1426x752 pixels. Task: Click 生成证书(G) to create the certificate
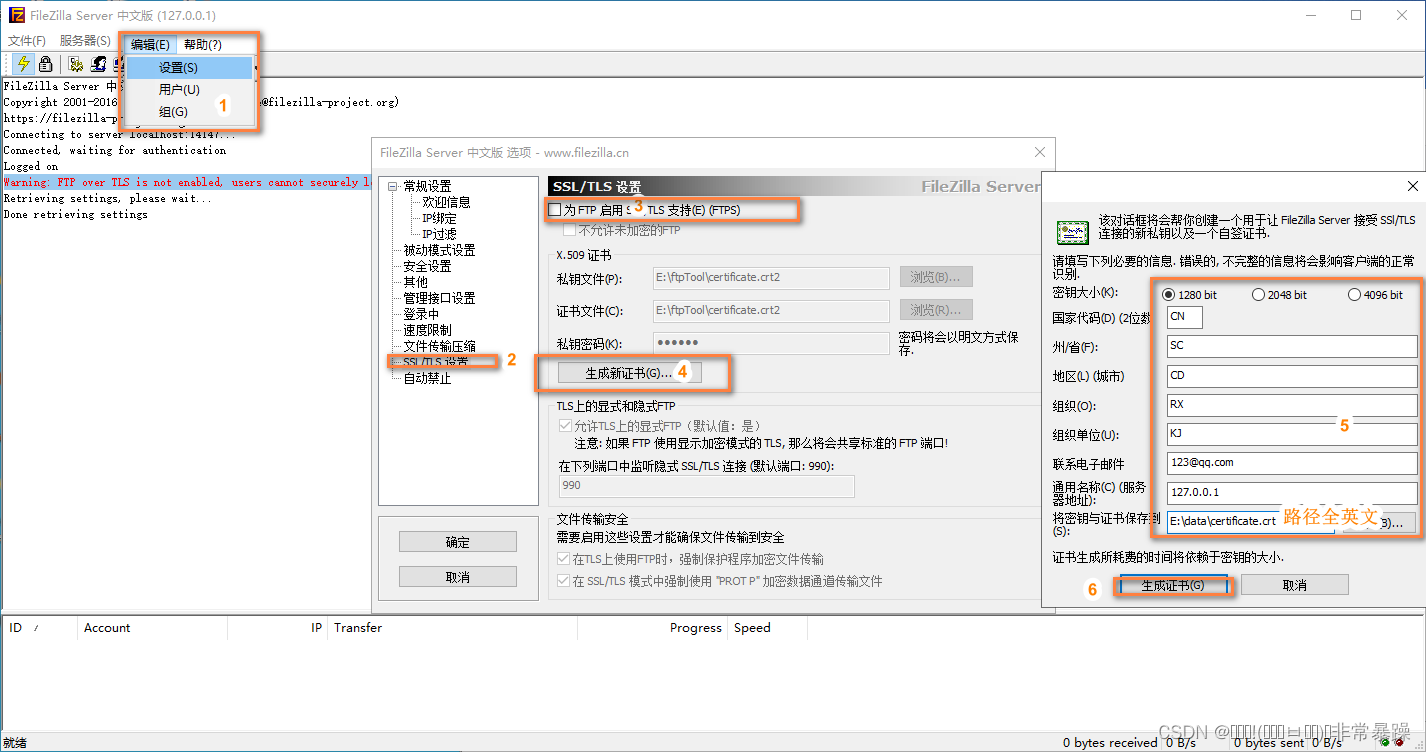tap(1173, 585)
